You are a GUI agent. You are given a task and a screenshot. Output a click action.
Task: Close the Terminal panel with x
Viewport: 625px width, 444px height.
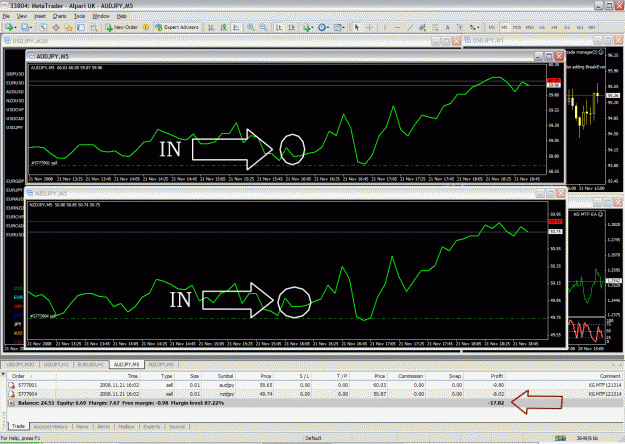[3, 374]
